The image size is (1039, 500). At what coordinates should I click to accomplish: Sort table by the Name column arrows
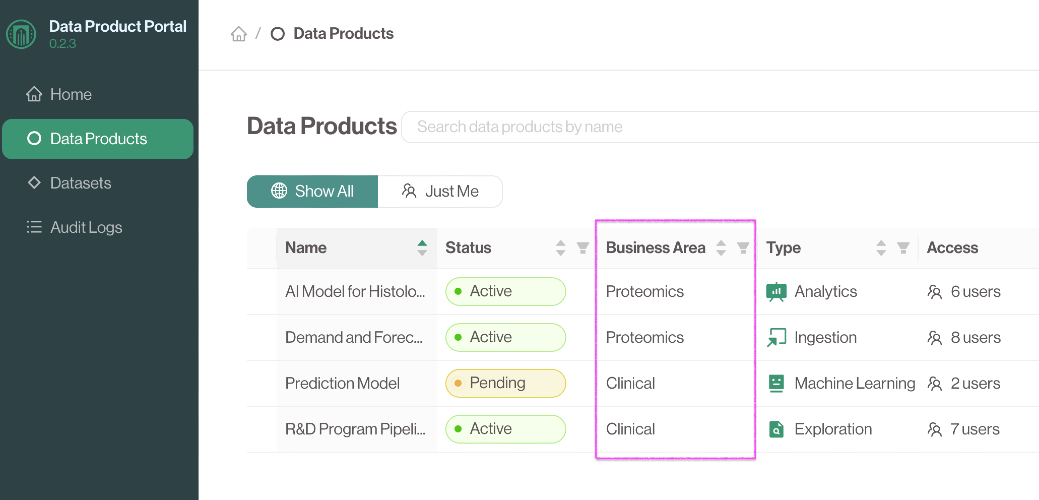(x=422, y=248)
